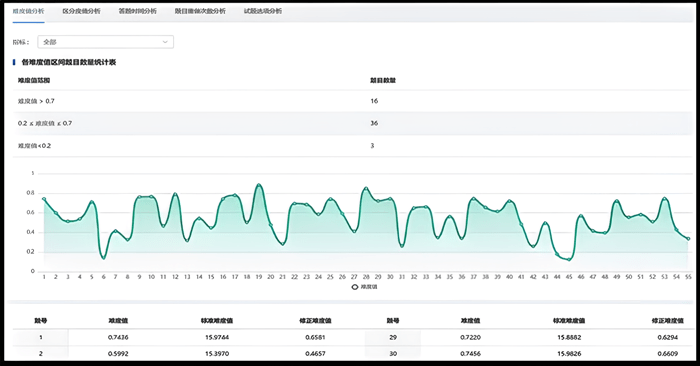700x366 pixels.
Task: Go to the 试题选项分析 tab
Action: (x=262, y=11)
